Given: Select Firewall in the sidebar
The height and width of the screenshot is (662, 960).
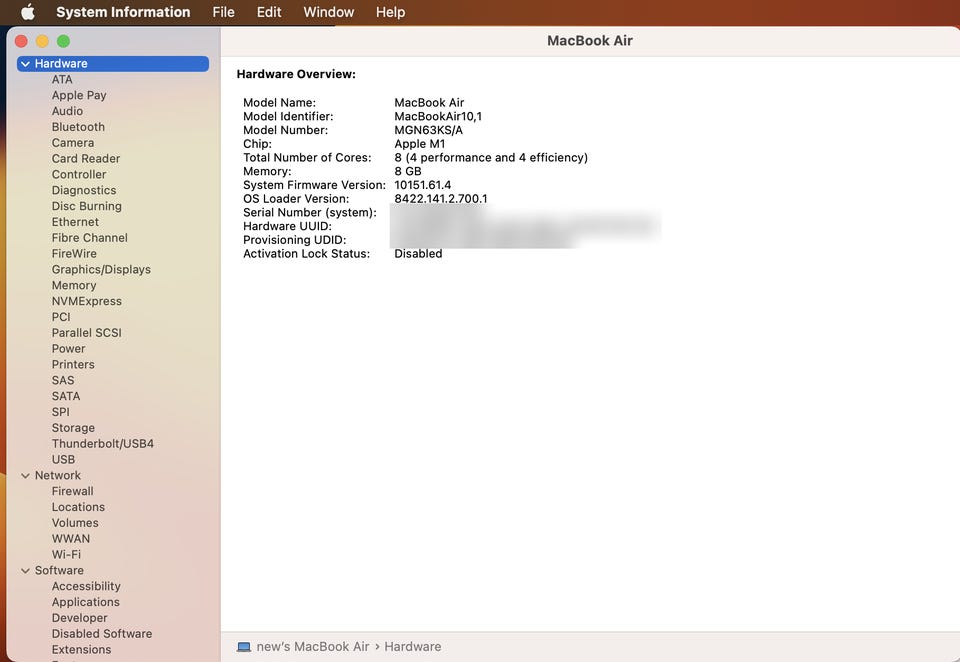Looking at the screenshot, I should [73, 491].
